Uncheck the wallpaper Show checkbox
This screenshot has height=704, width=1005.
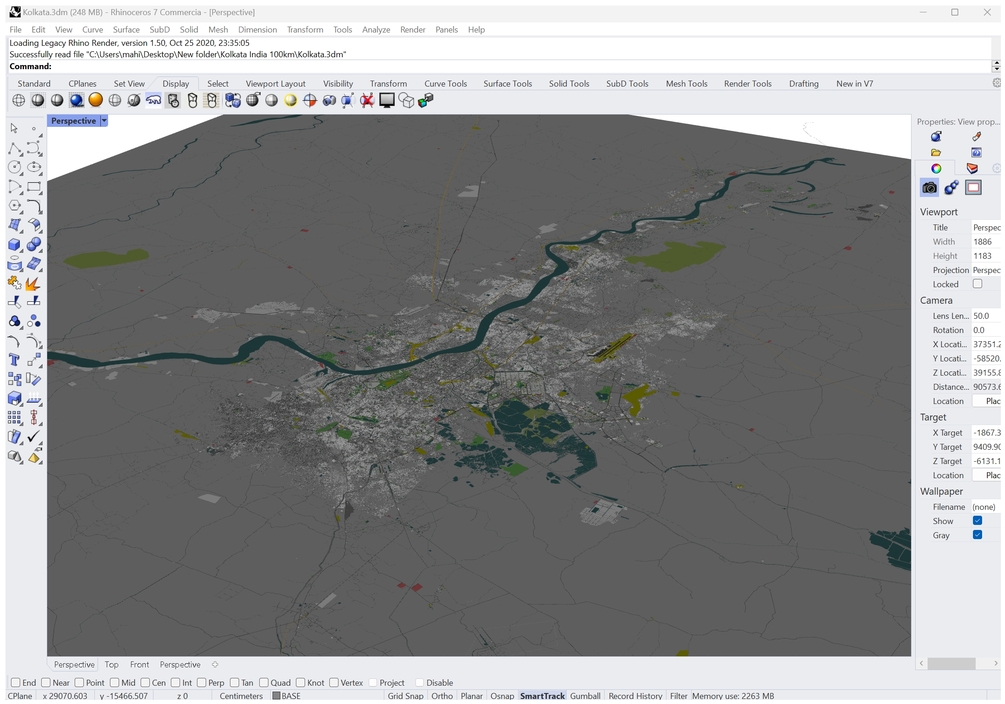pos(978,521)
